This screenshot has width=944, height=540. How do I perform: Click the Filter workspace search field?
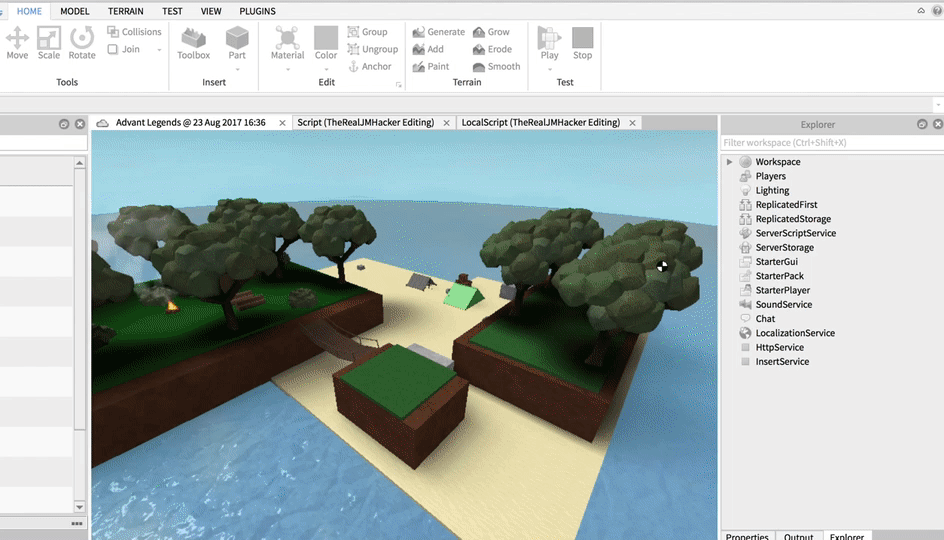pos(832,143)
